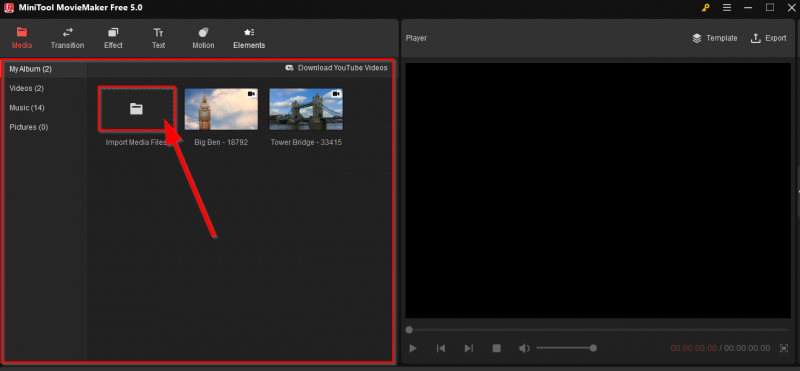Select the Tower Bridge video thumbnail
Screen dimensions: 800x371
pyautogui.click(x=306, y=109)
